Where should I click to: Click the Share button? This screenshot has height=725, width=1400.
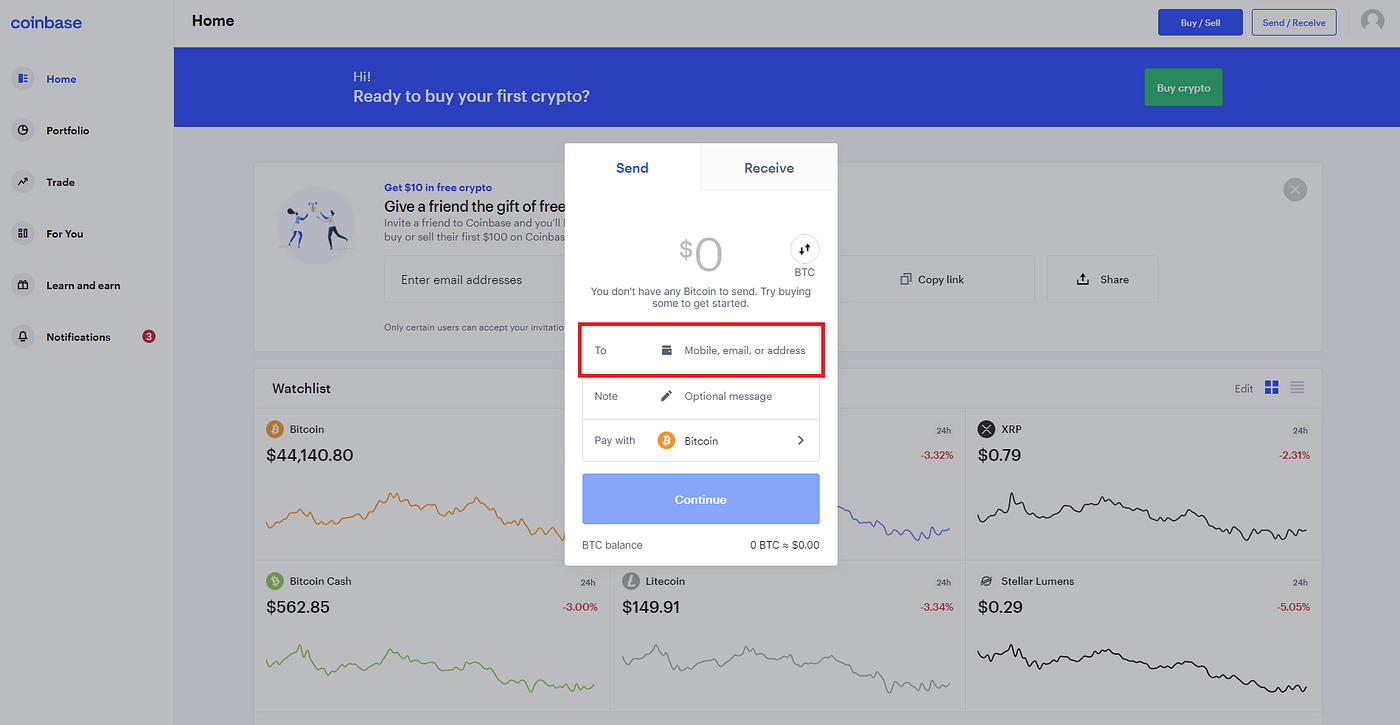click(1103, 279)
